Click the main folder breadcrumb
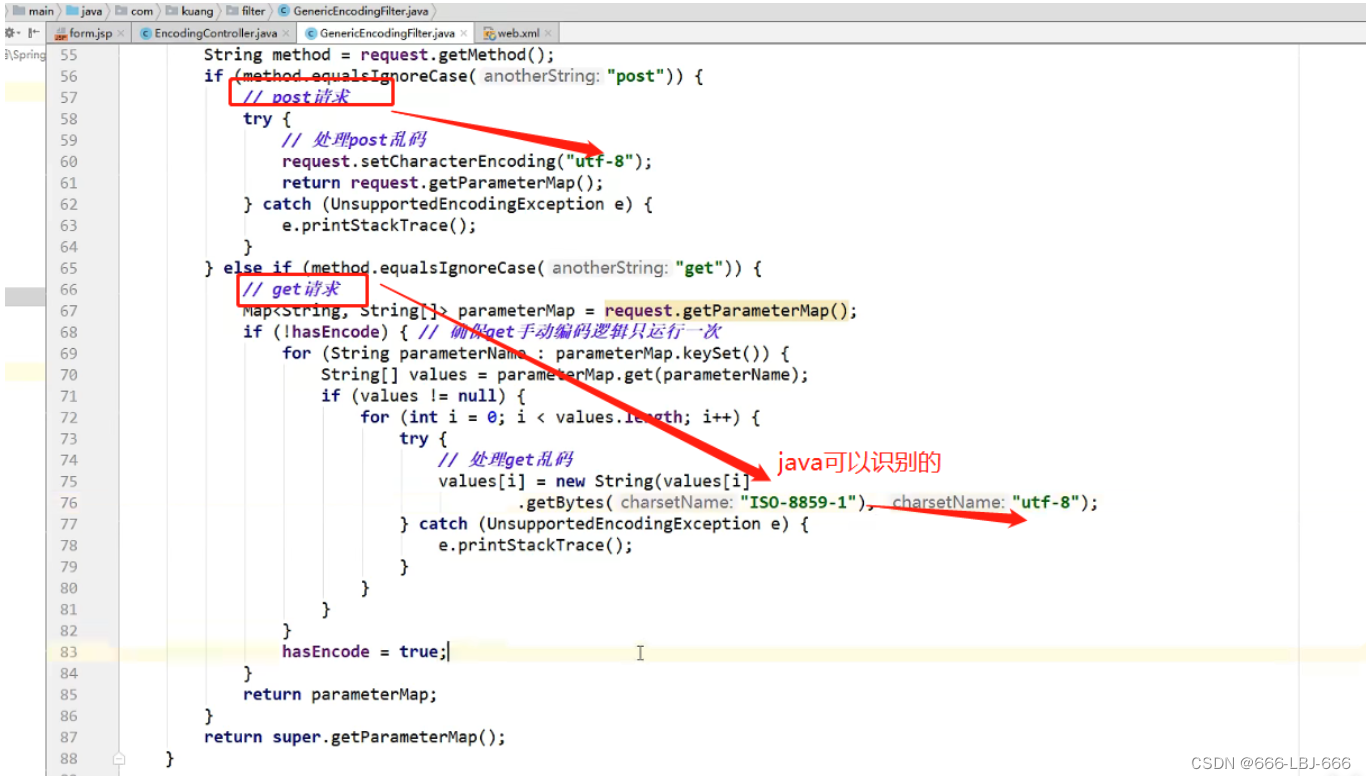The width and height of the screenshot is (1366, 779). click(34, 11)
